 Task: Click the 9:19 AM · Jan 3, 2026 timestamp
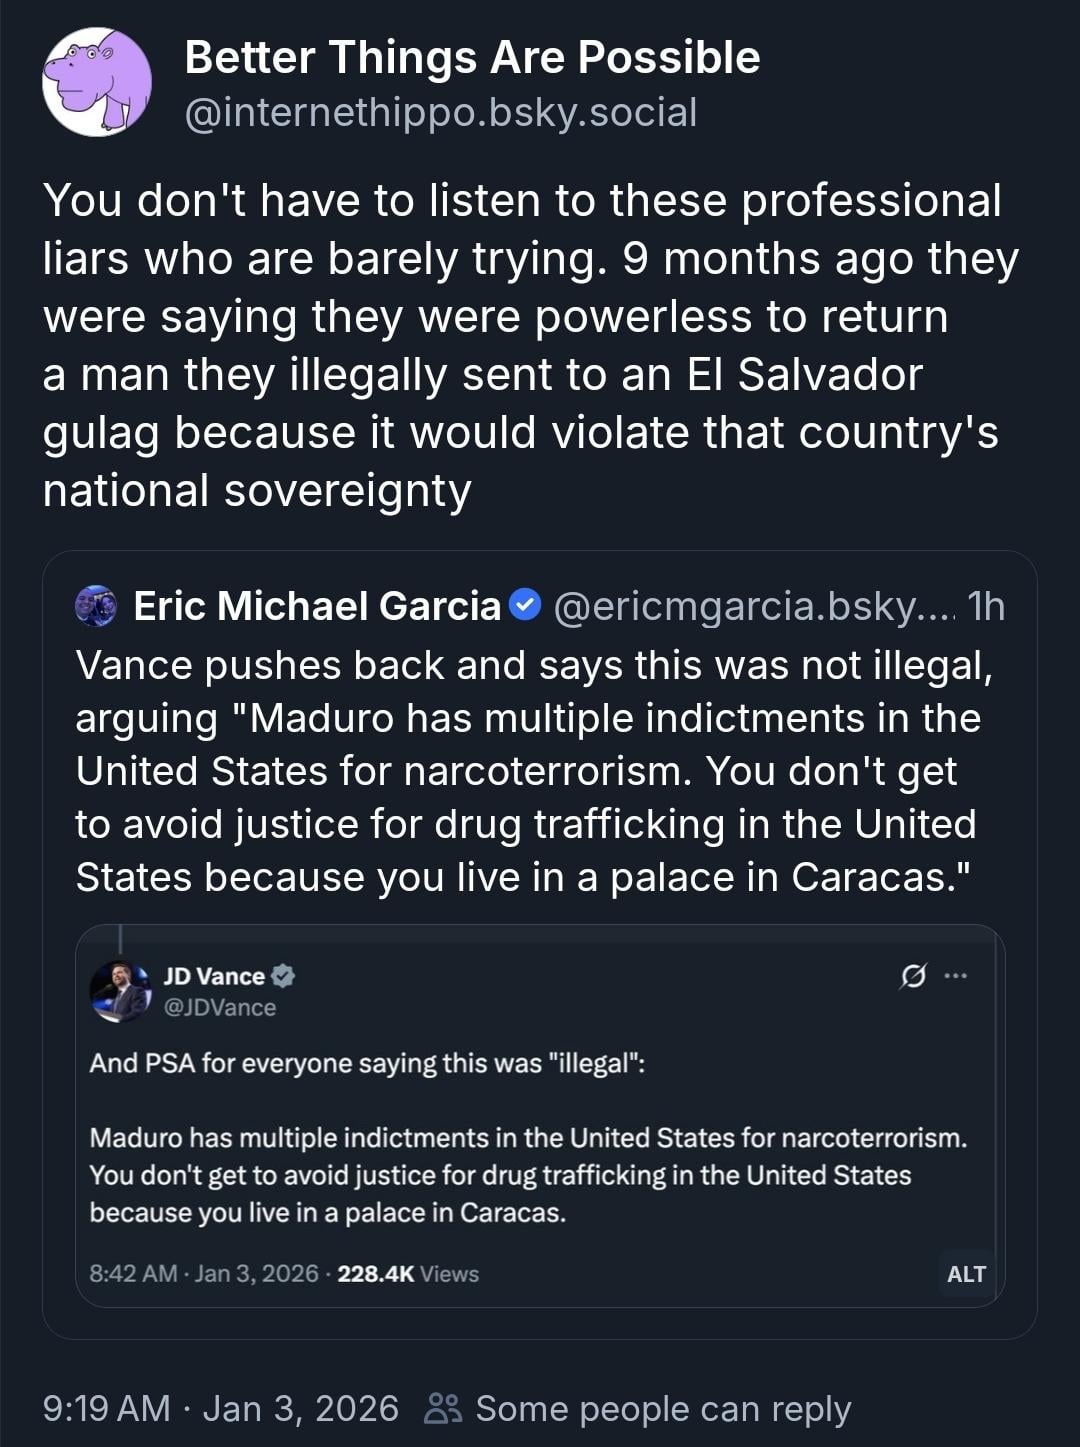pyautogui.click(x=220, y=1408)
